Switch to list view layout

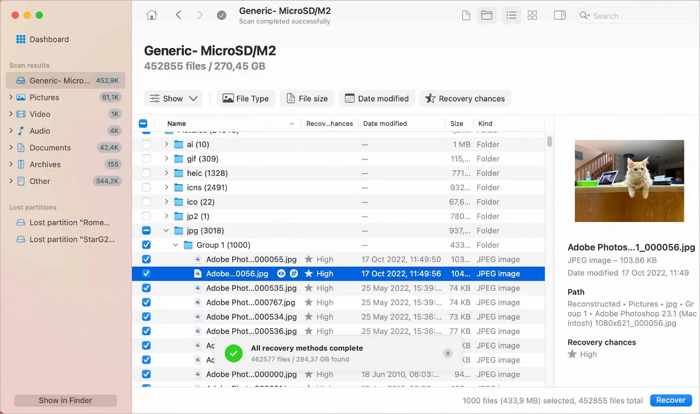(x=511, y=16)
